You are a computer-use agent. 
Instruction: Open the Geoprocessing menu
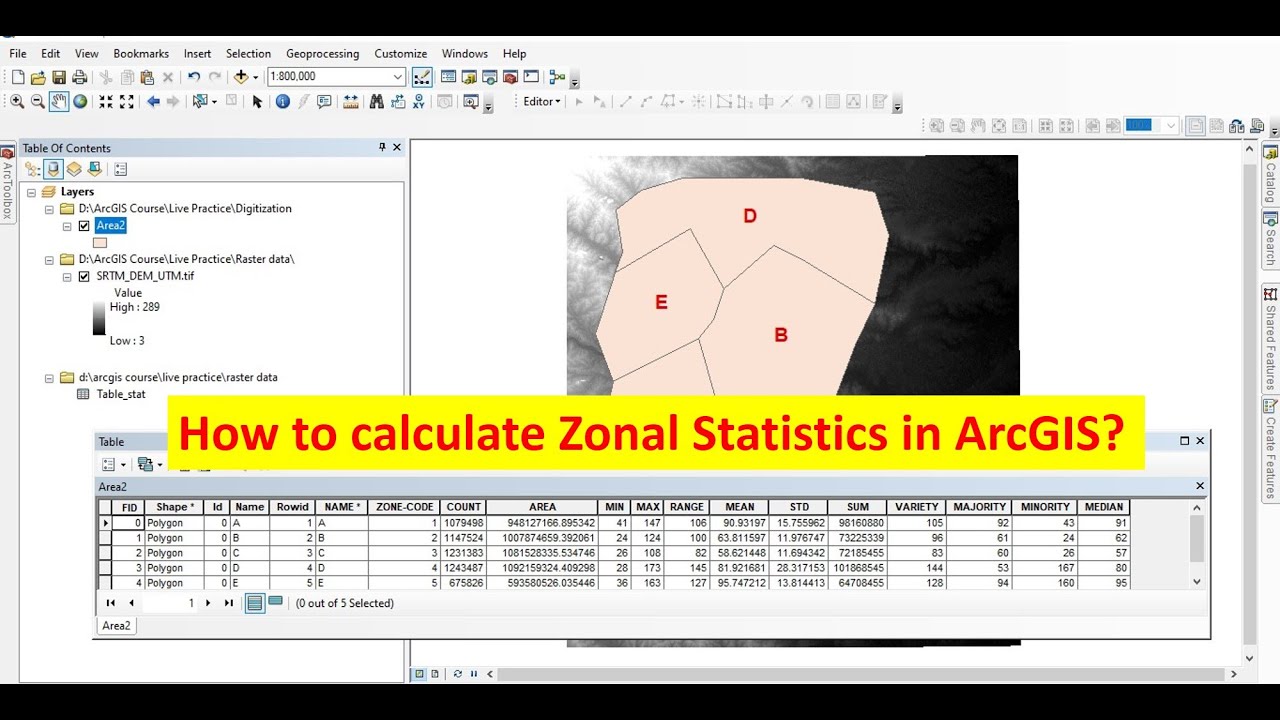click(x=322, y=54)
